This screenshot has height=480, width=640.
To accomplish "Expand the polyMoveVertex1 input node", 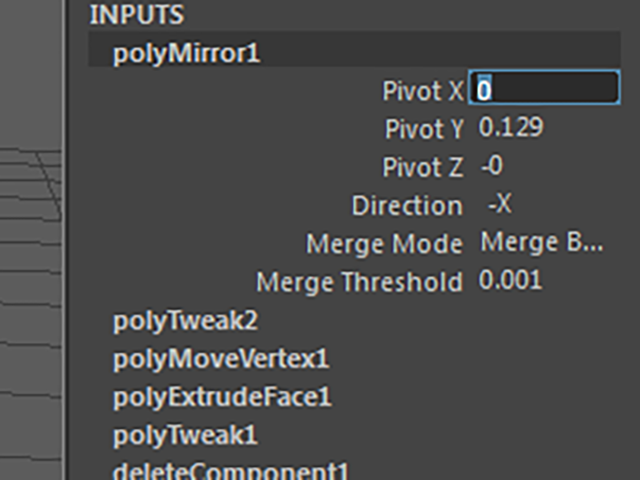I will [221, 360].
